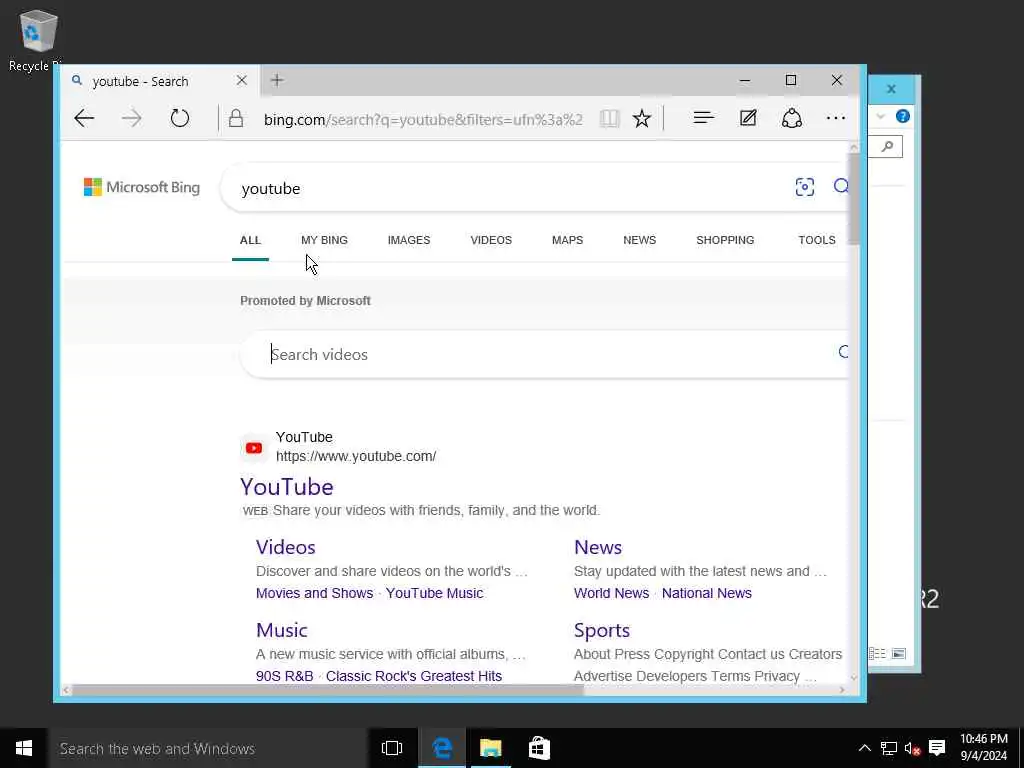This screenshot has width=1024, height=768.
Task: Click the Microsoft Bing logo
Action: (142, 187)
